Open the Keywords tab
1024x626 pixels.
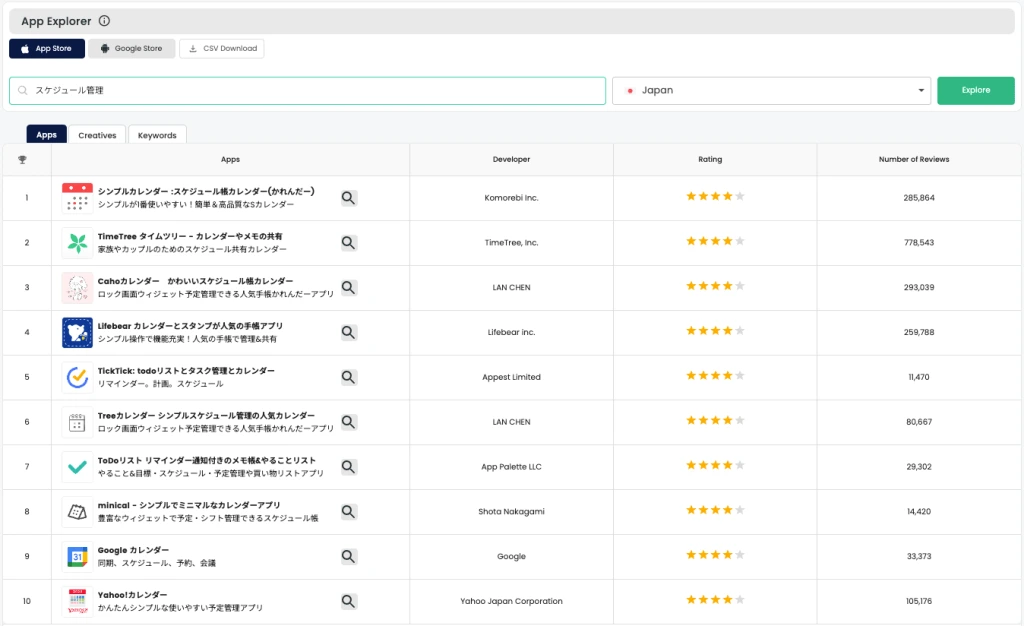(157, 133)
